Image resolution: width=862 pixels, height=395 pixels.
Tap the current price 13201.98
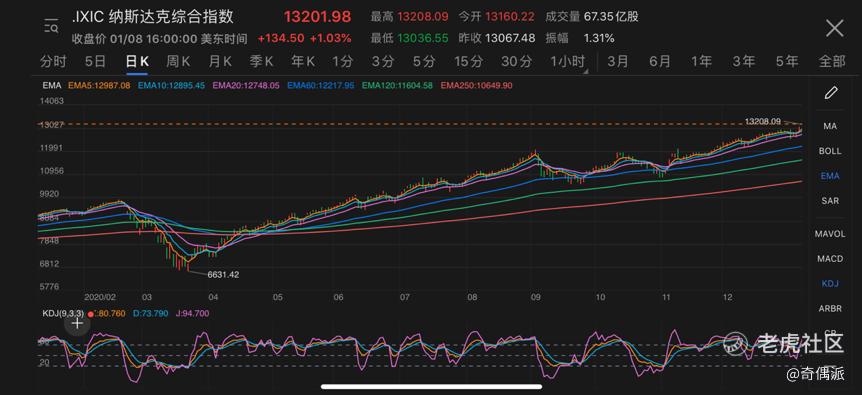(x=317, y=17)
